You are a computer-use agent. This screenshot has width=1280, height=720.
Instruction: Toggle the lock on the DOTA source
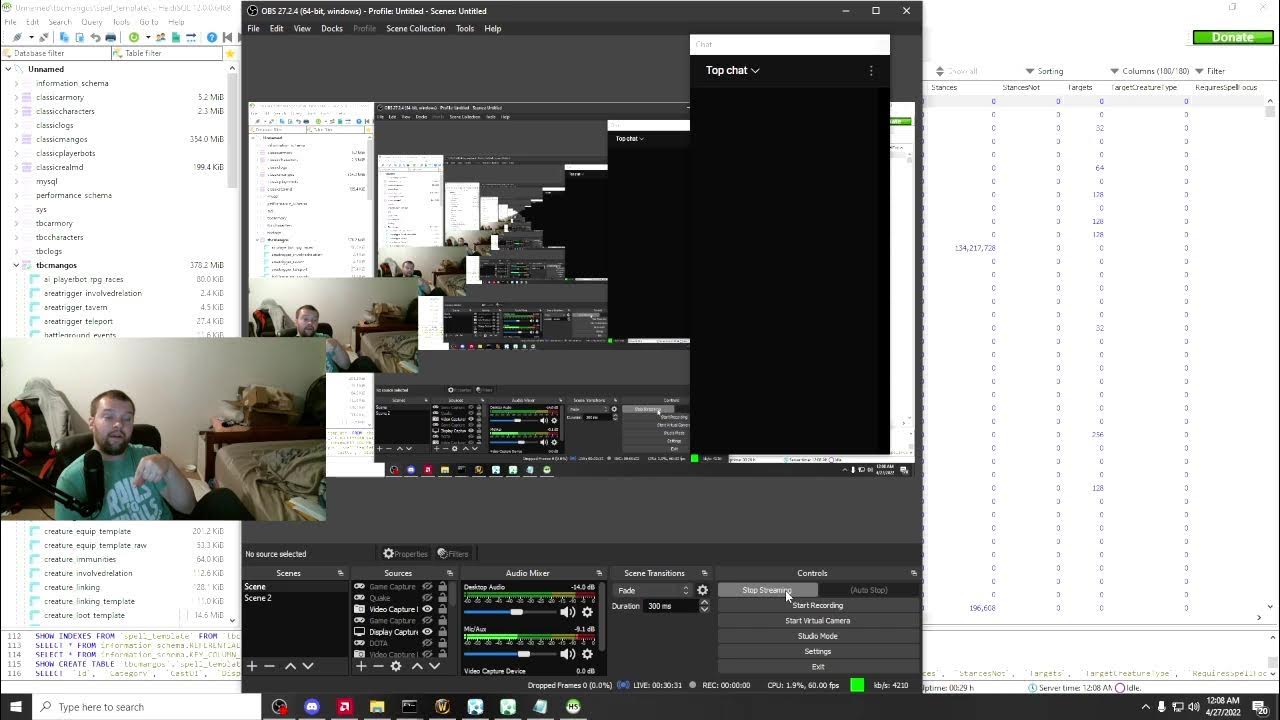coord(442,643)
